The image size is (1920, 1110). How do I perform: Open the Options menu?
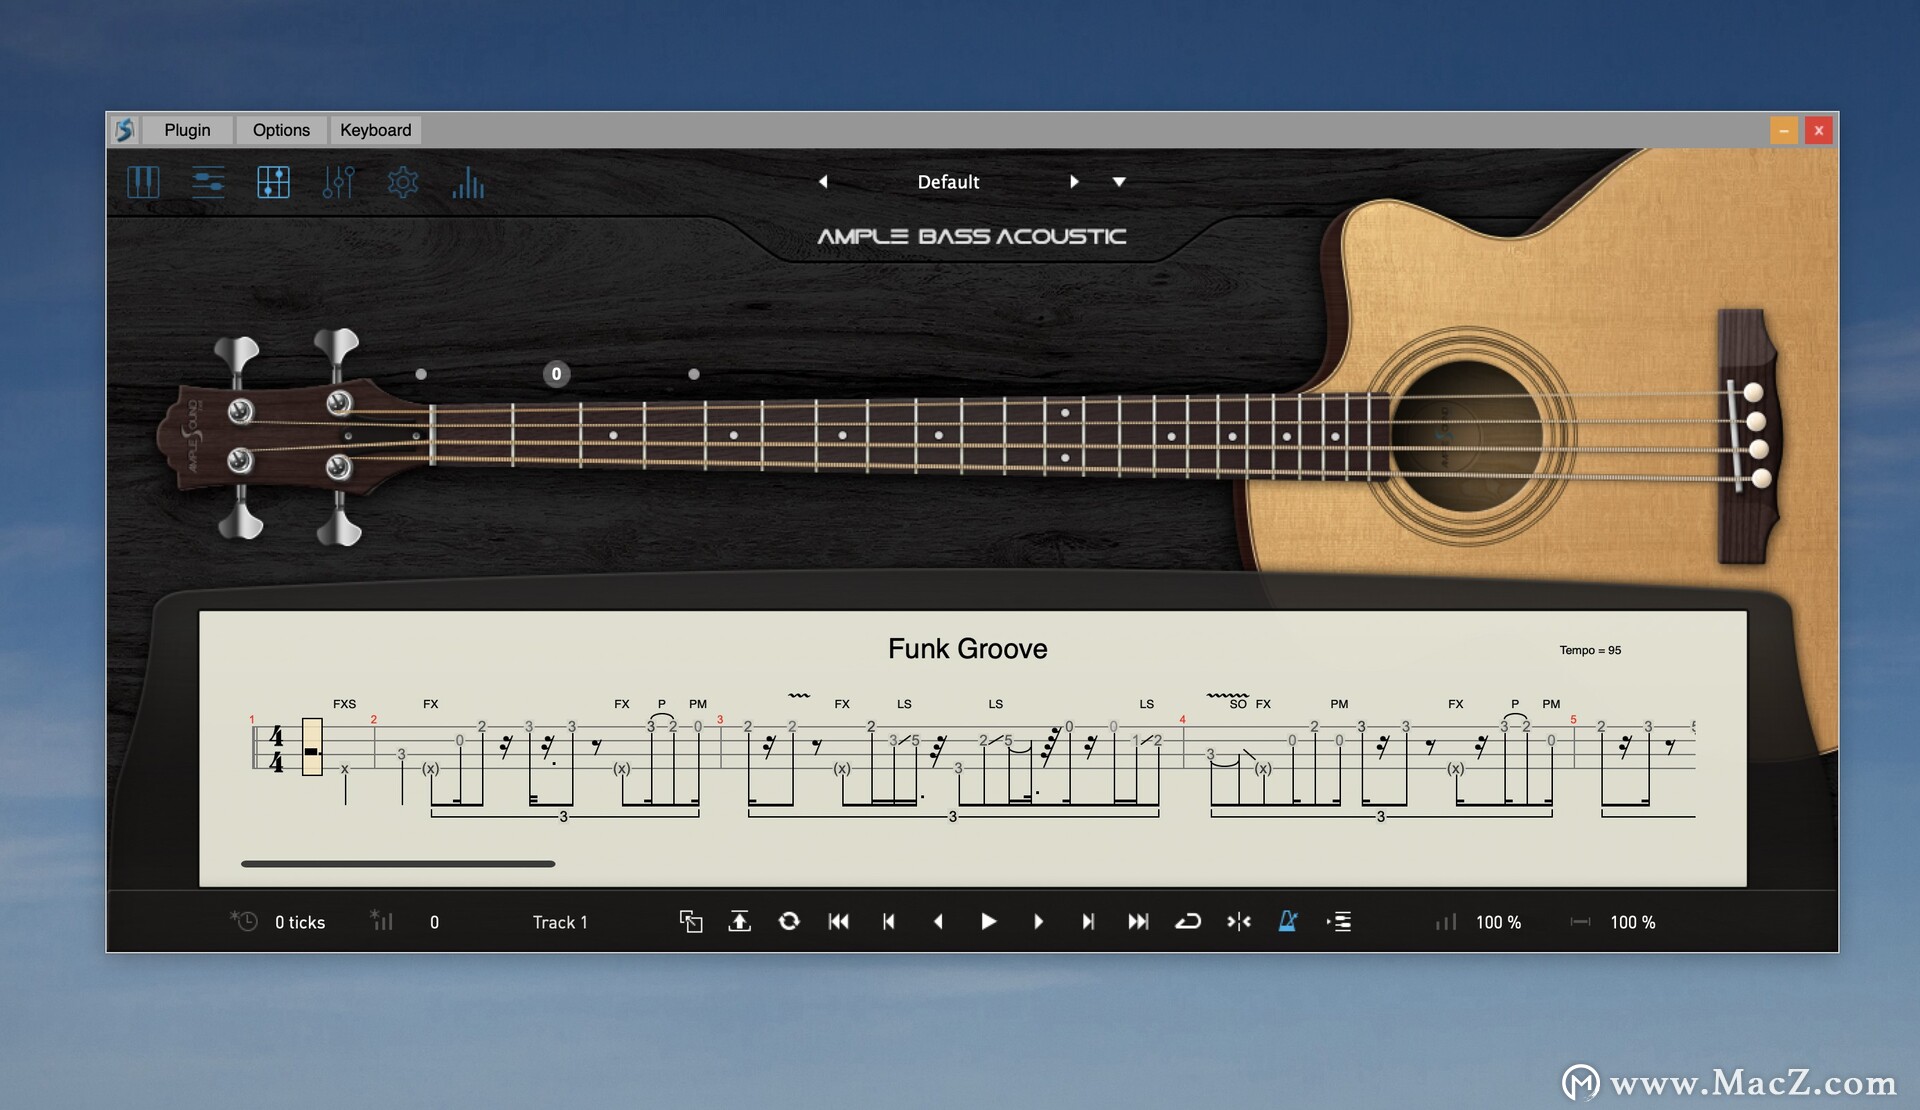pos(281,130)
